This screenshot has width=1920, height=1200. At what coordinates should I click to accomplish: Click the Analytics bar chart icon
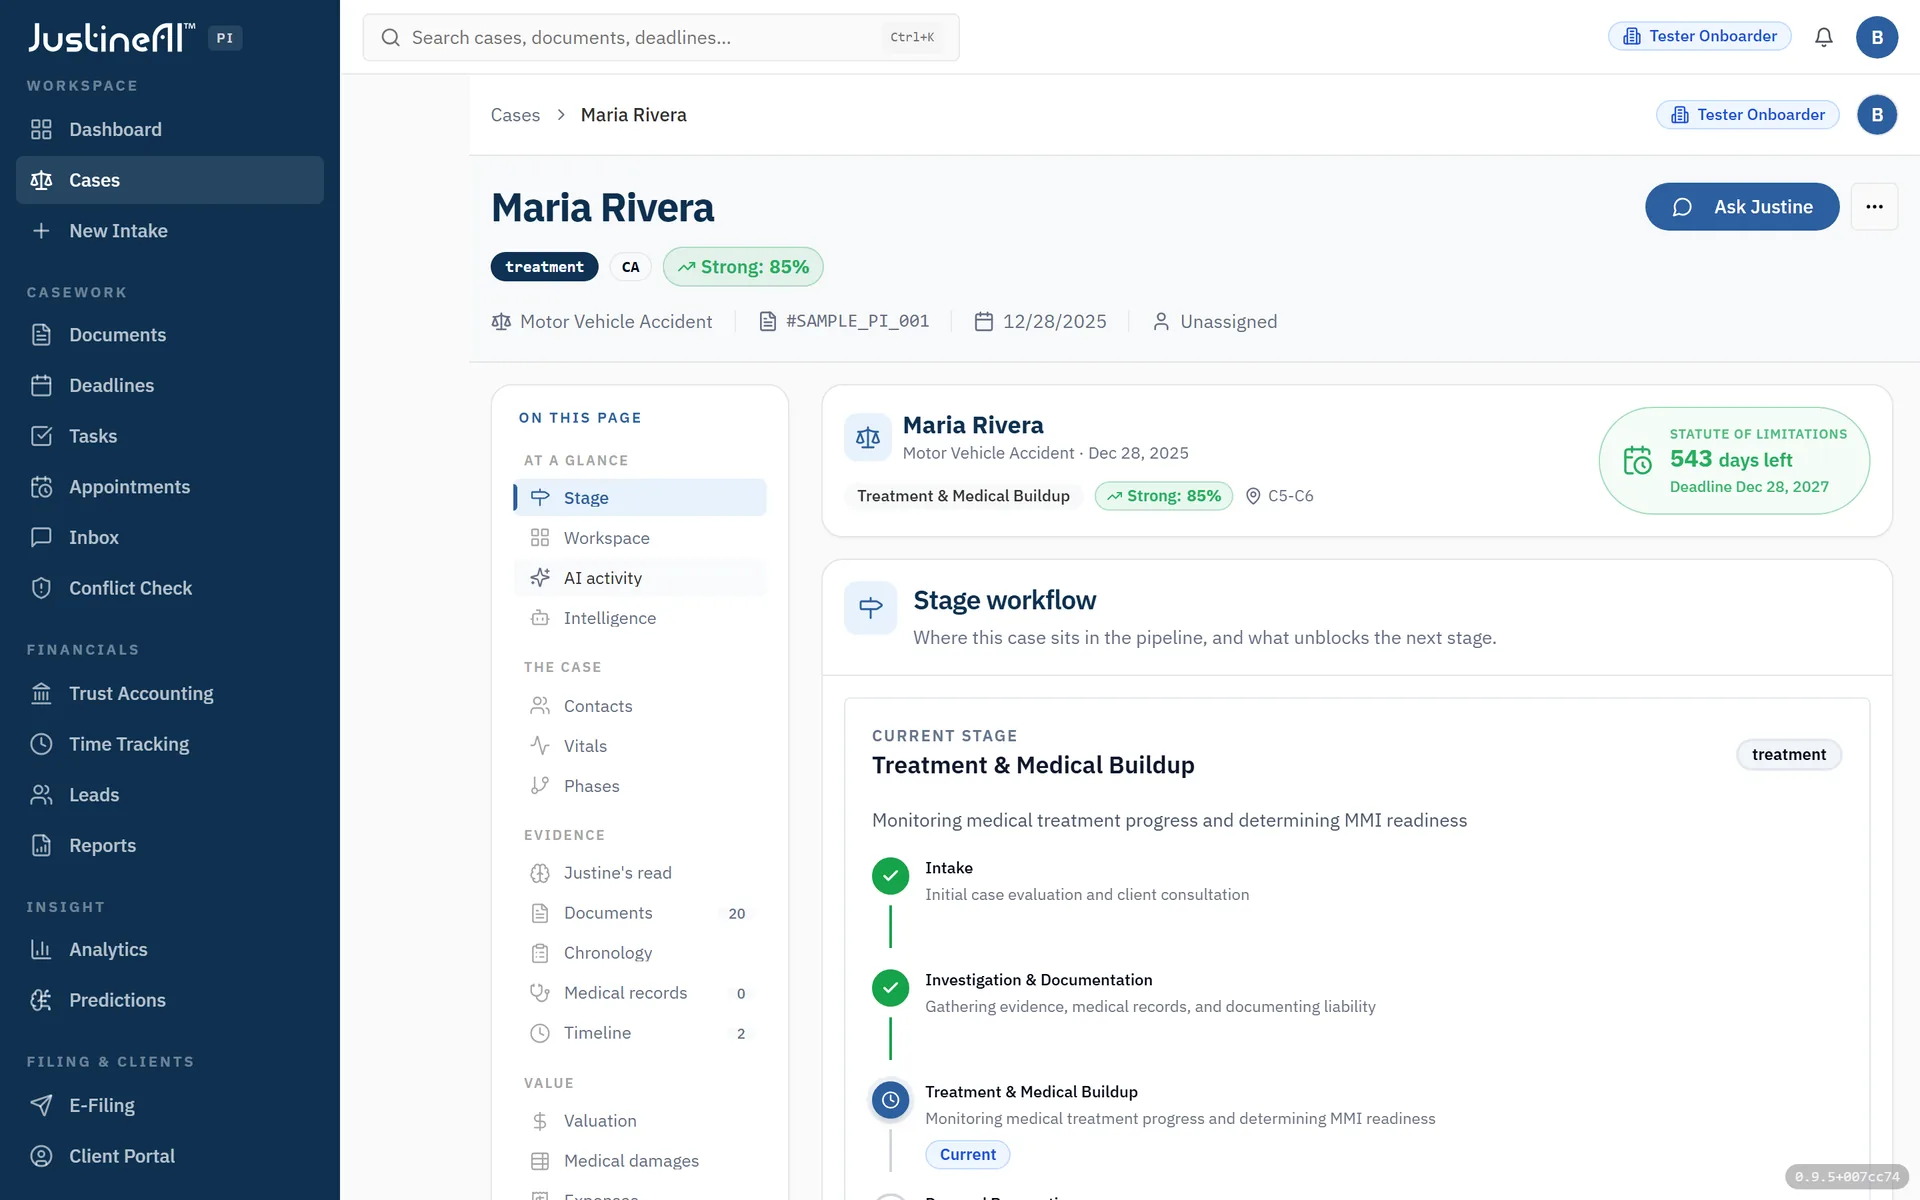coord(41,949)
